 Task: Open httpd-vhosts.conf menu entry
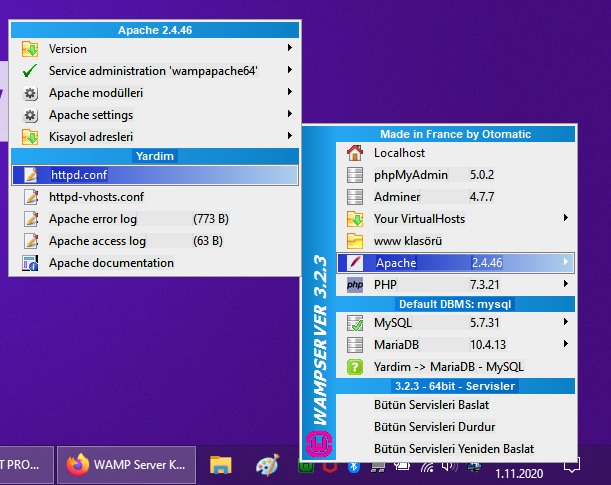(155, 197)
